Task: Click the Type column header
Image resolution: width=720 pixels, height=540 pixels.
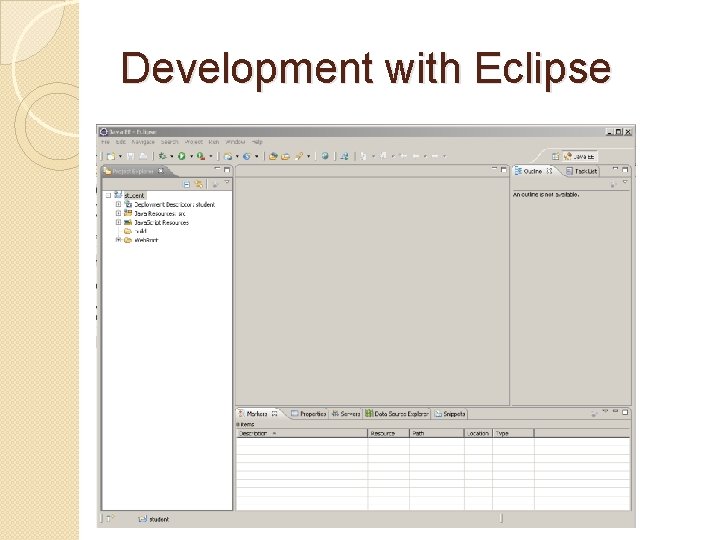Action: 513,433
